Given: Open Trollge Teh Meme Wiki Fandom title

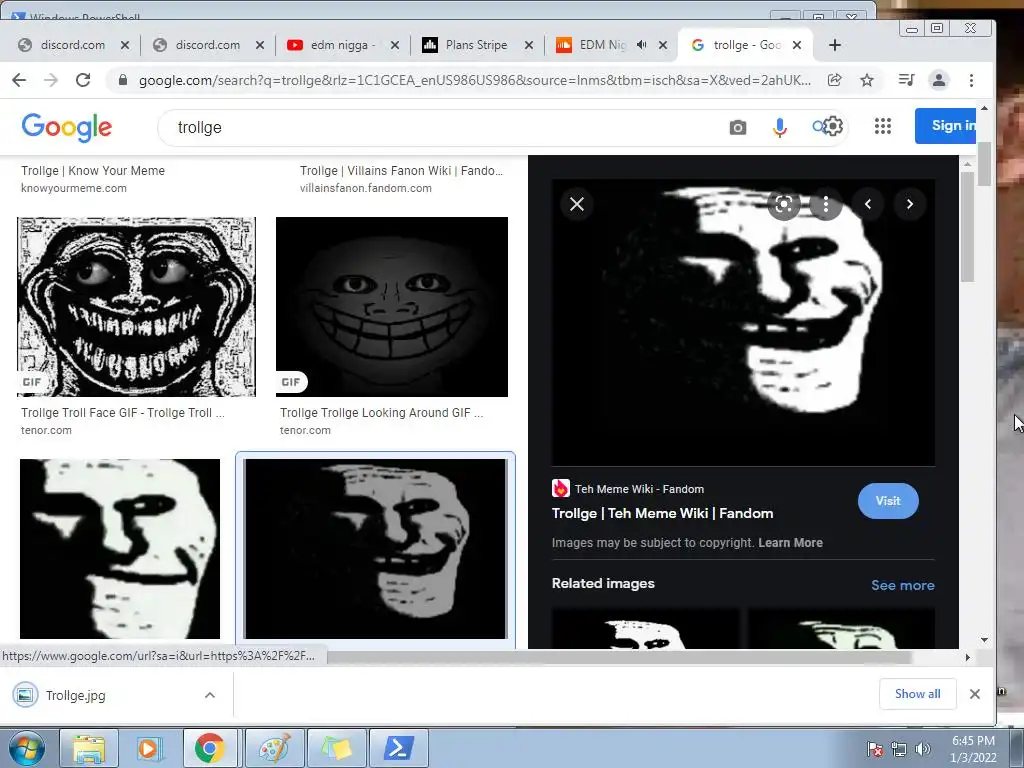Looking at the screenshot, I should [x=662, y=513].
